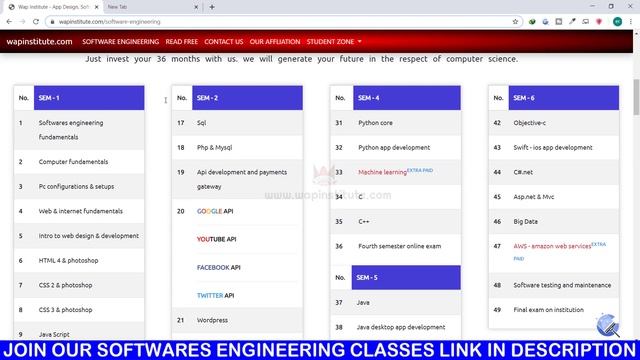This screenshot has width=640, height=360.
Task: Open the Chrome profile avatar
Action: (618, 22)
